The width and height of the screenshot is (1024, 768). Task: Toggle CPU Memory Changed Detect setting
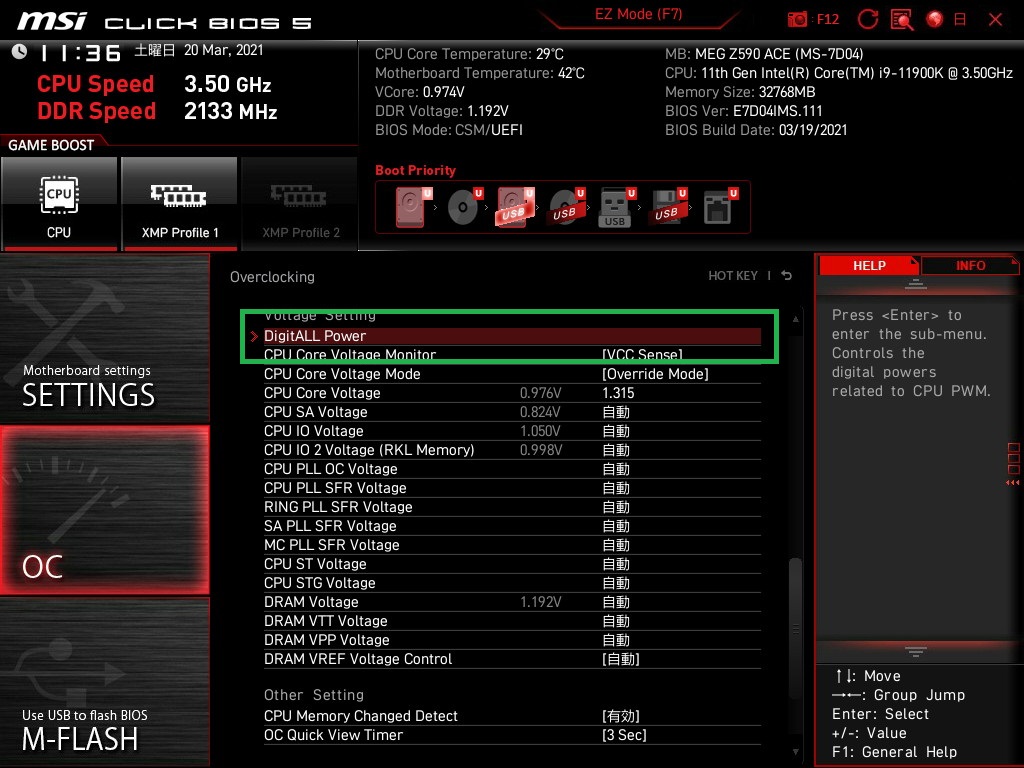[x=620, y=715]
